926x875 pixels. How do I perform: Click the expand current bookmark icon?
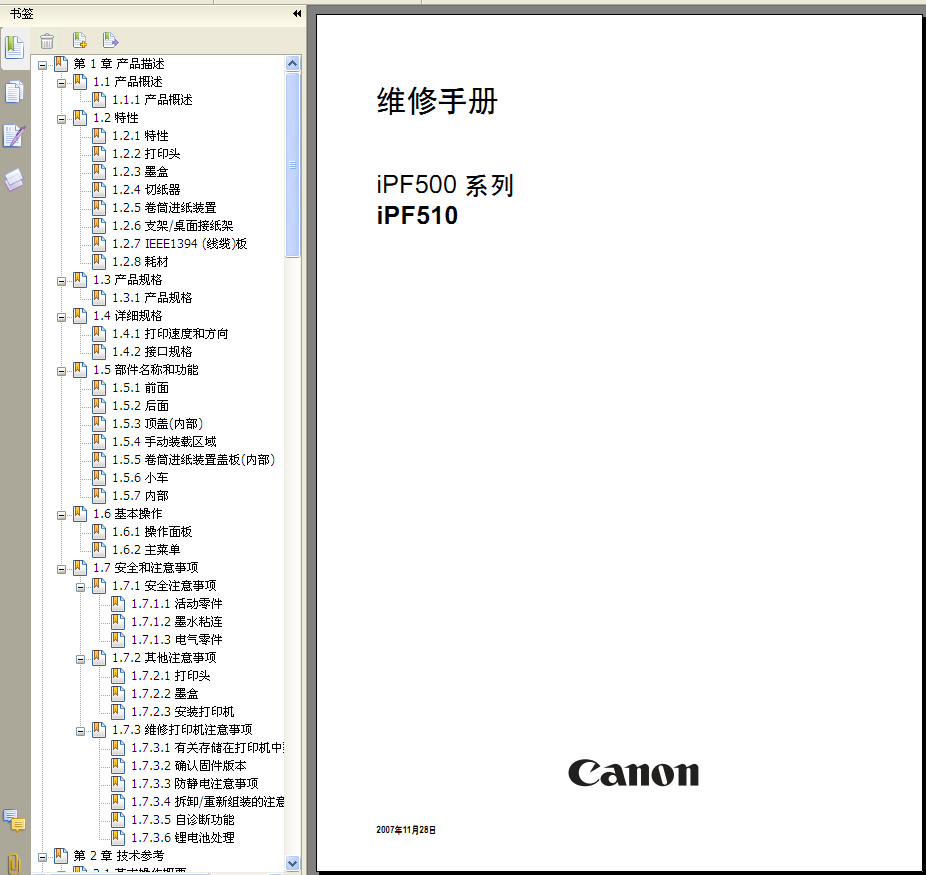click(110, 40)
